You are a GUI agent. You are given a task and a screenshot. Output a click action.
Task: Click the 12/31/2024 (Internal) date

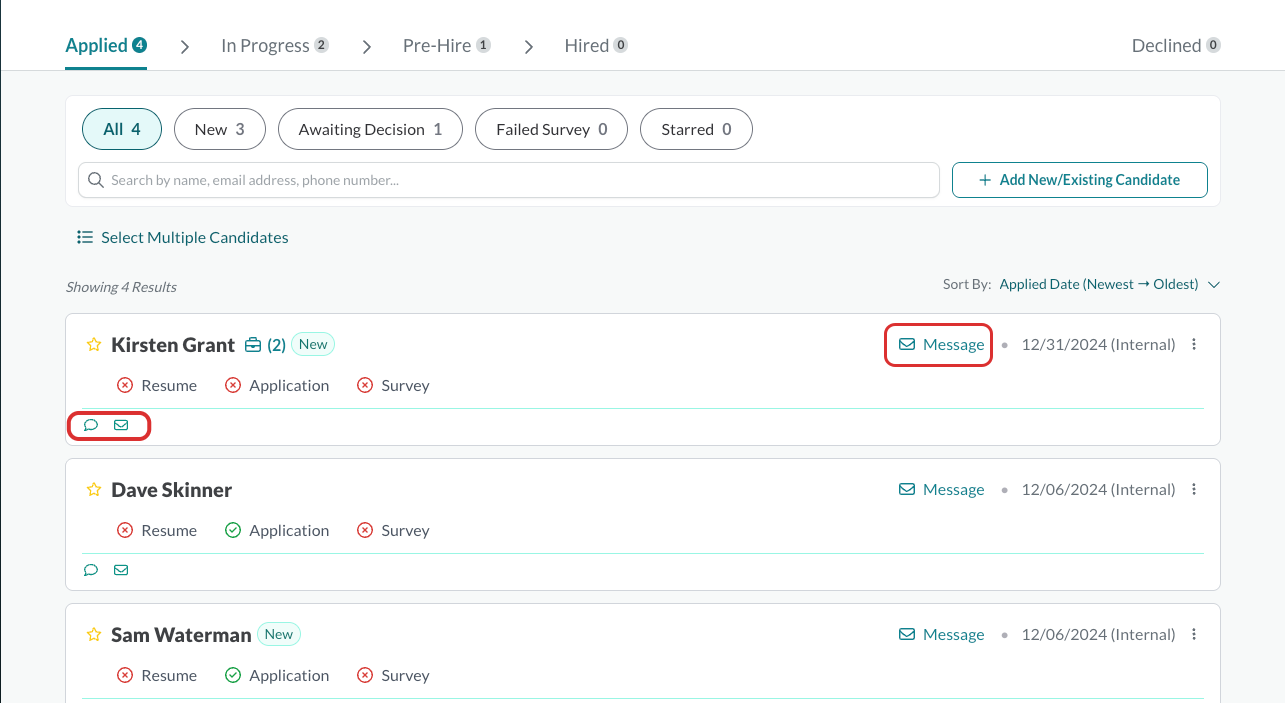click(1098, 345)
